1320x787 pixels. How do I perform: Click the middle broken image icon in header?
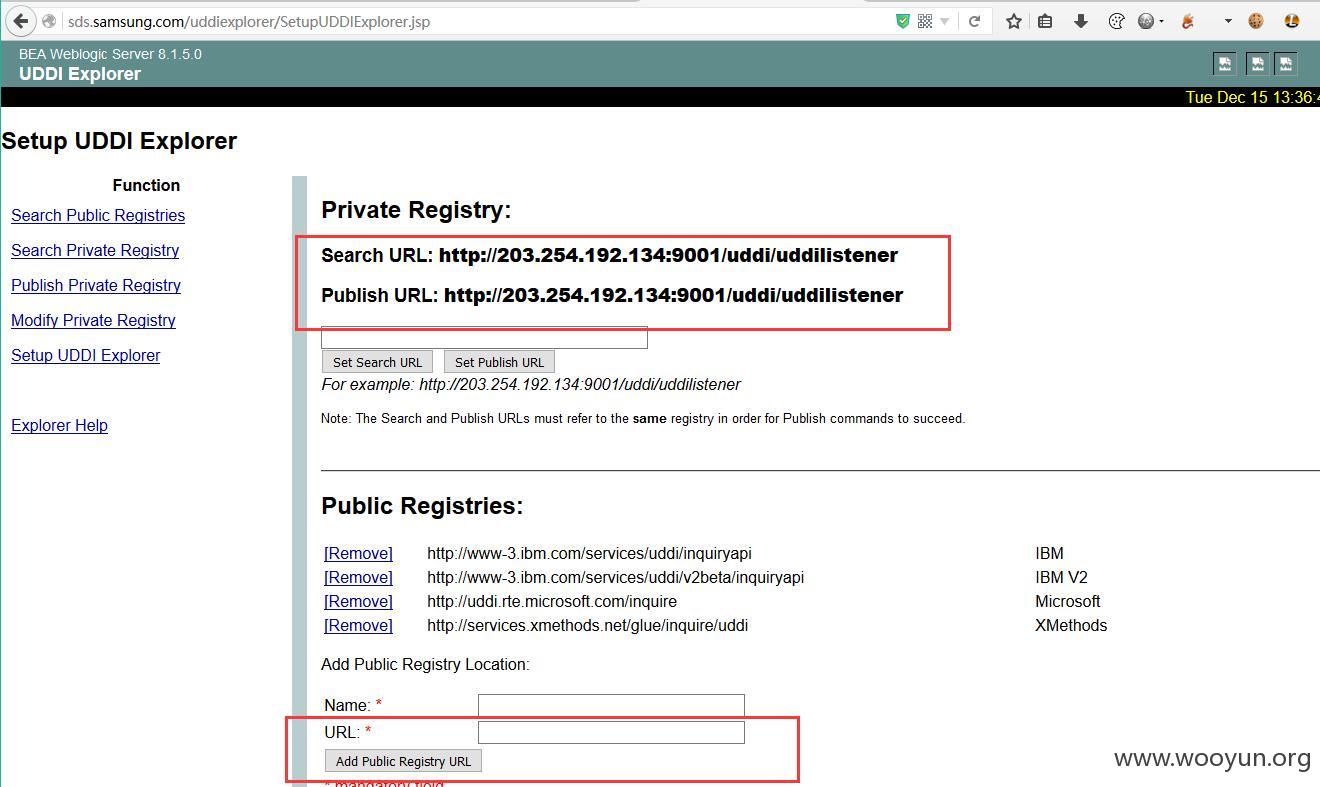coord(1257,64)
